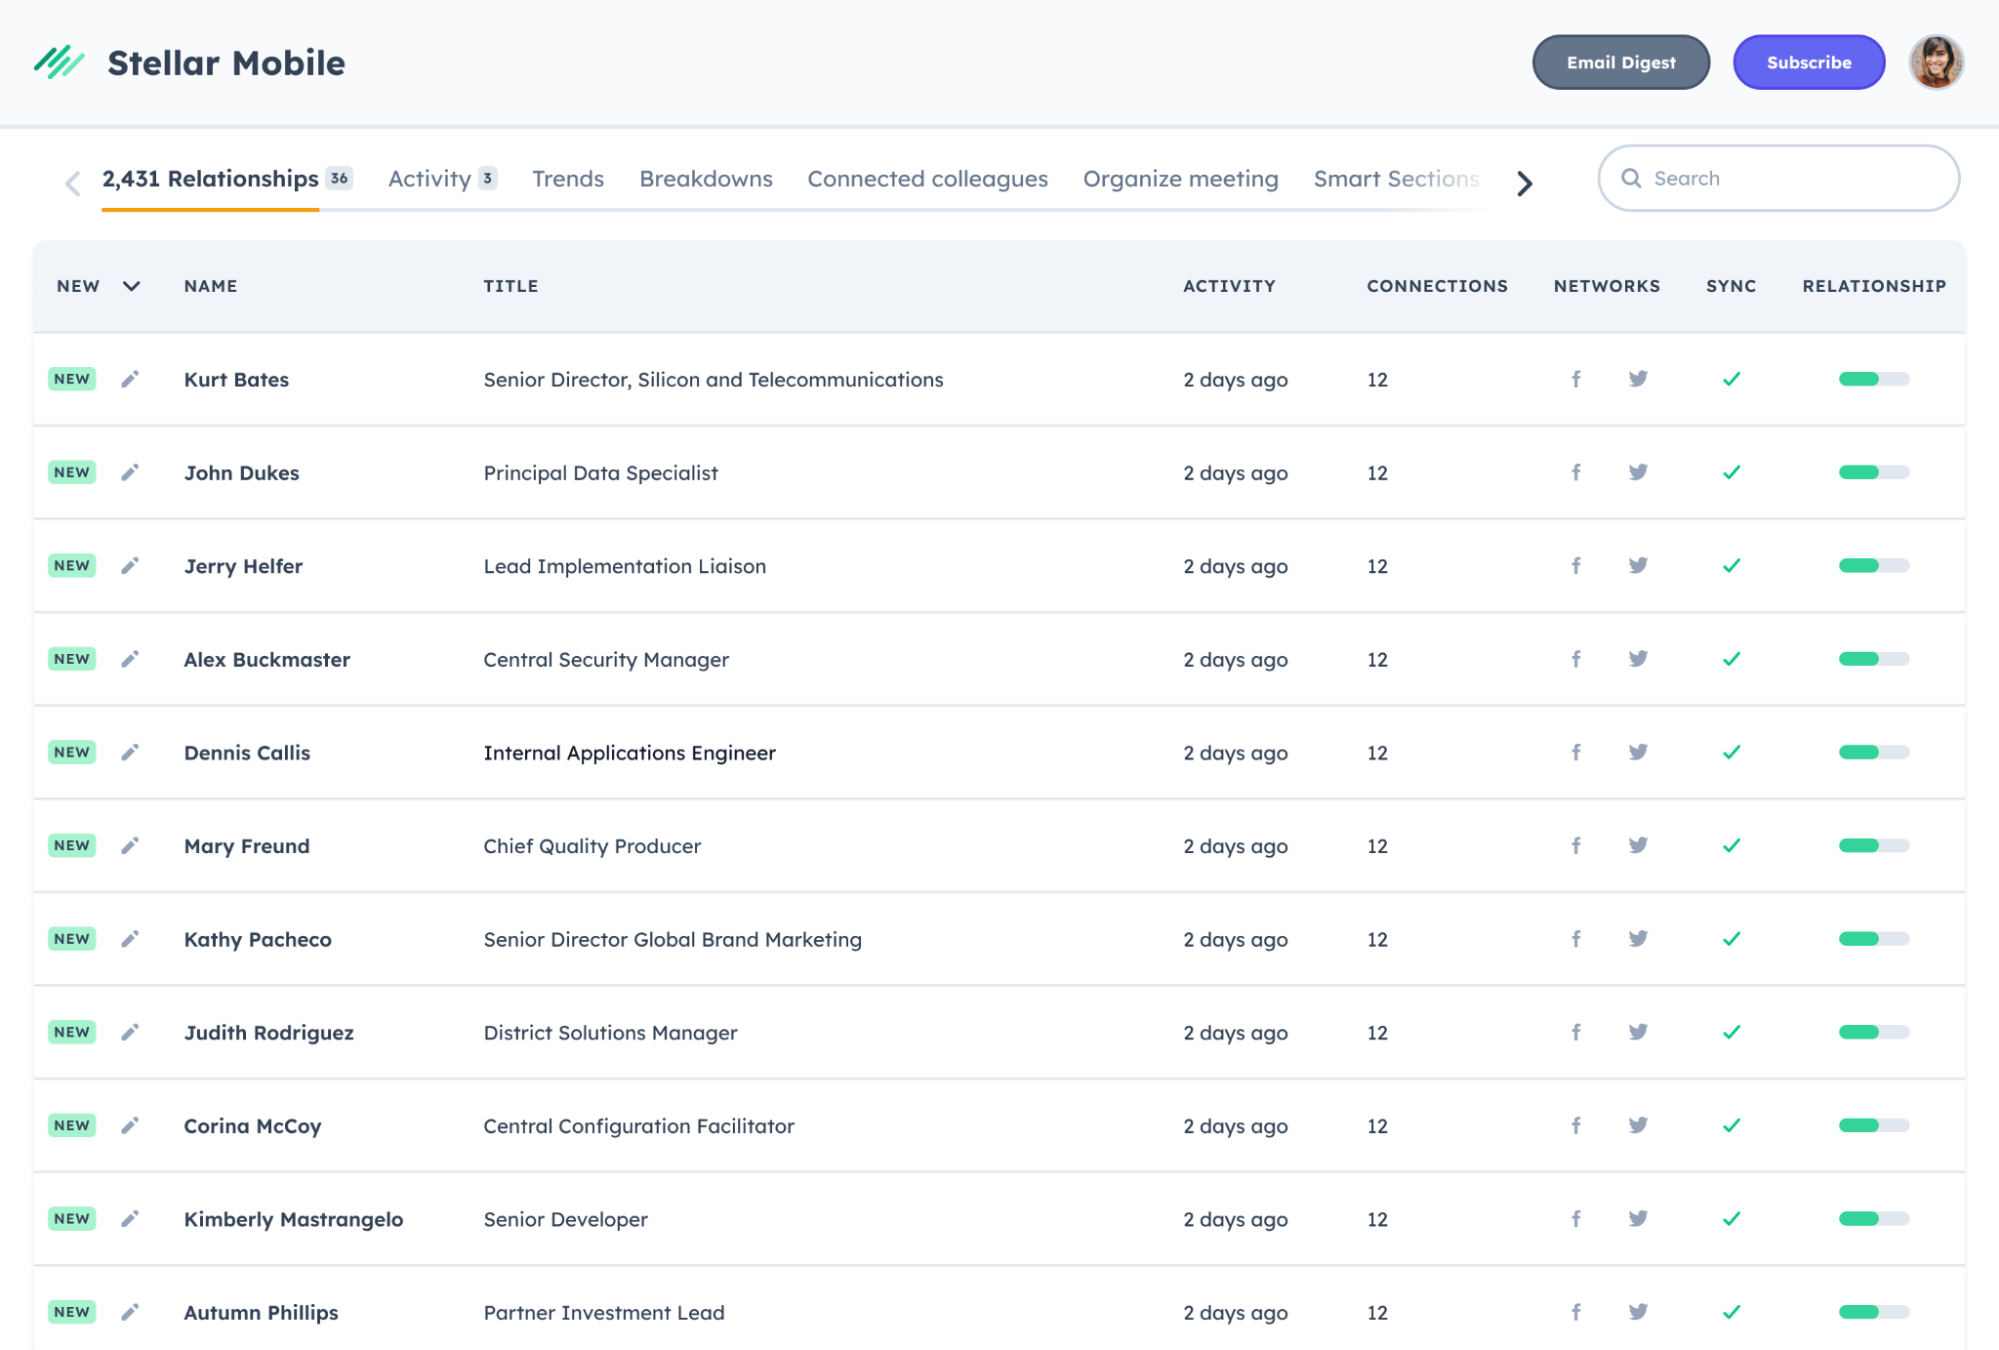Screen dimensions: 1999x1350
Task: Toggle the sync checkmark for Dennis Callis
Action: click(x=1732, y=752)
